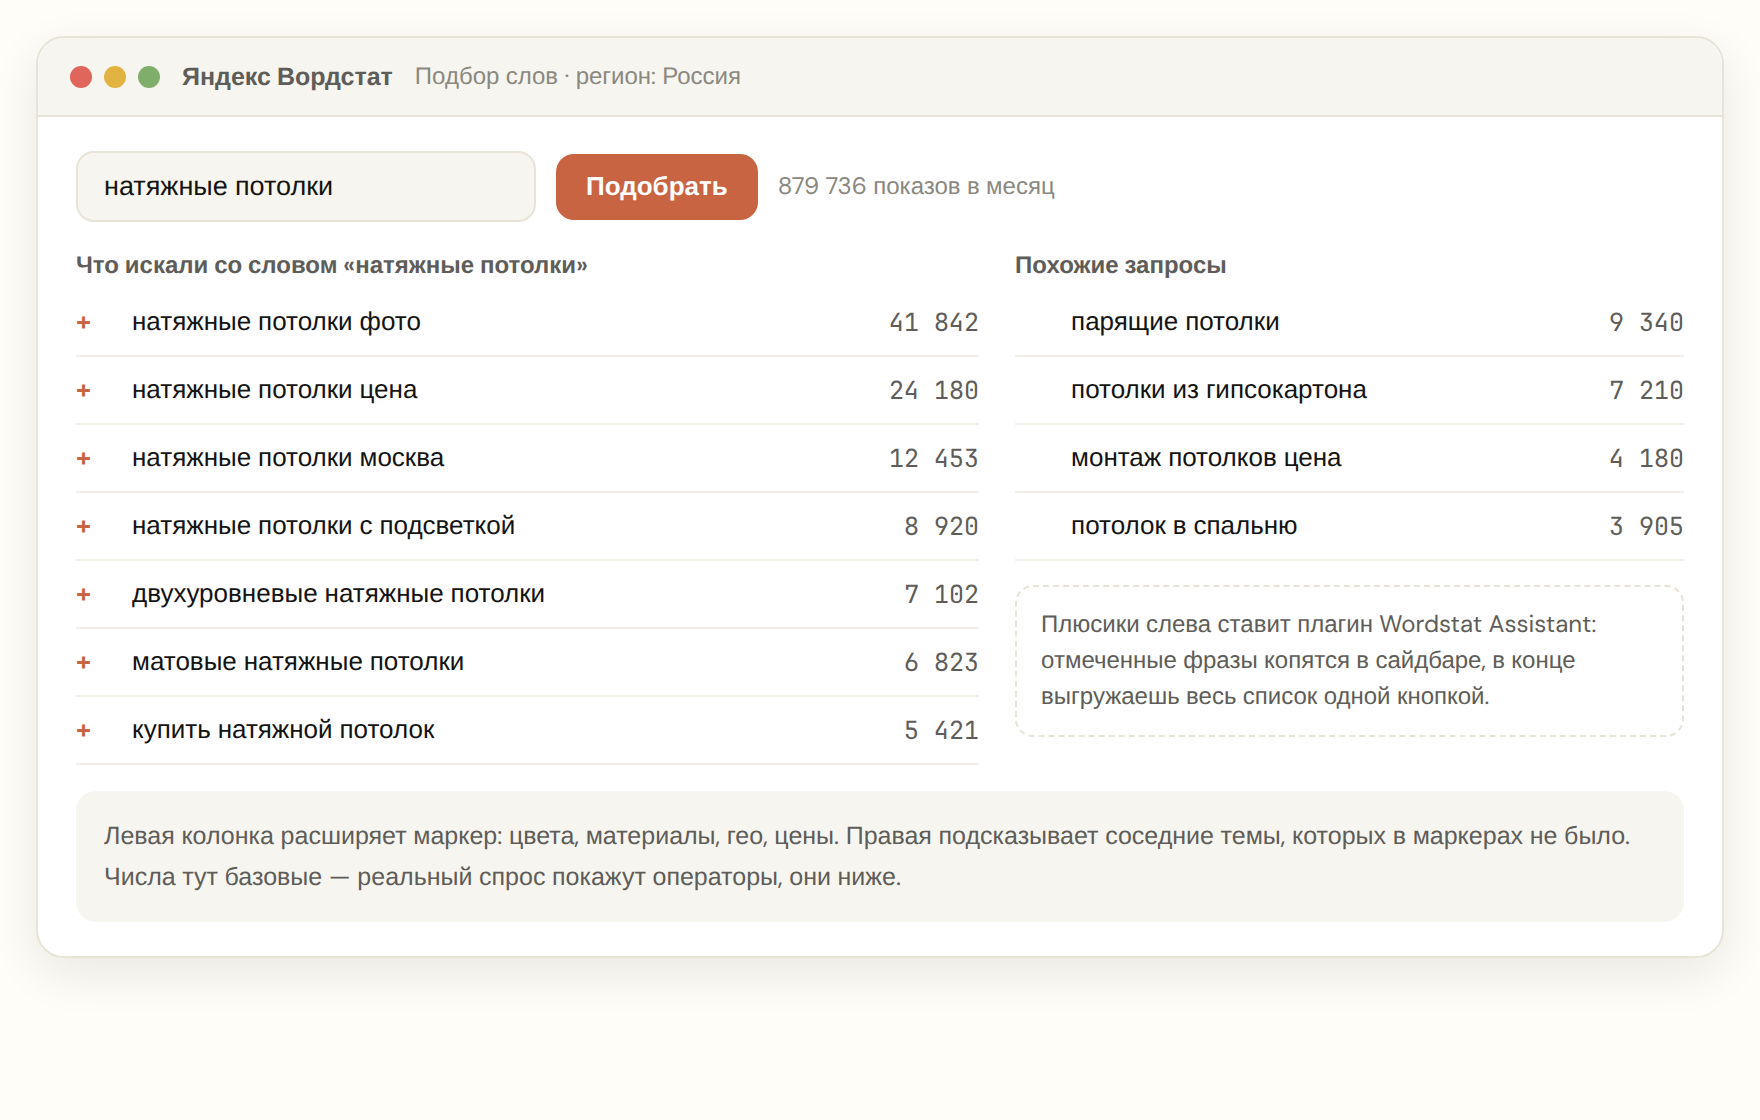The image size is (1760, 1120).
Task: Open query «натяжные потолки цена»
Action: tap(274, 390)
